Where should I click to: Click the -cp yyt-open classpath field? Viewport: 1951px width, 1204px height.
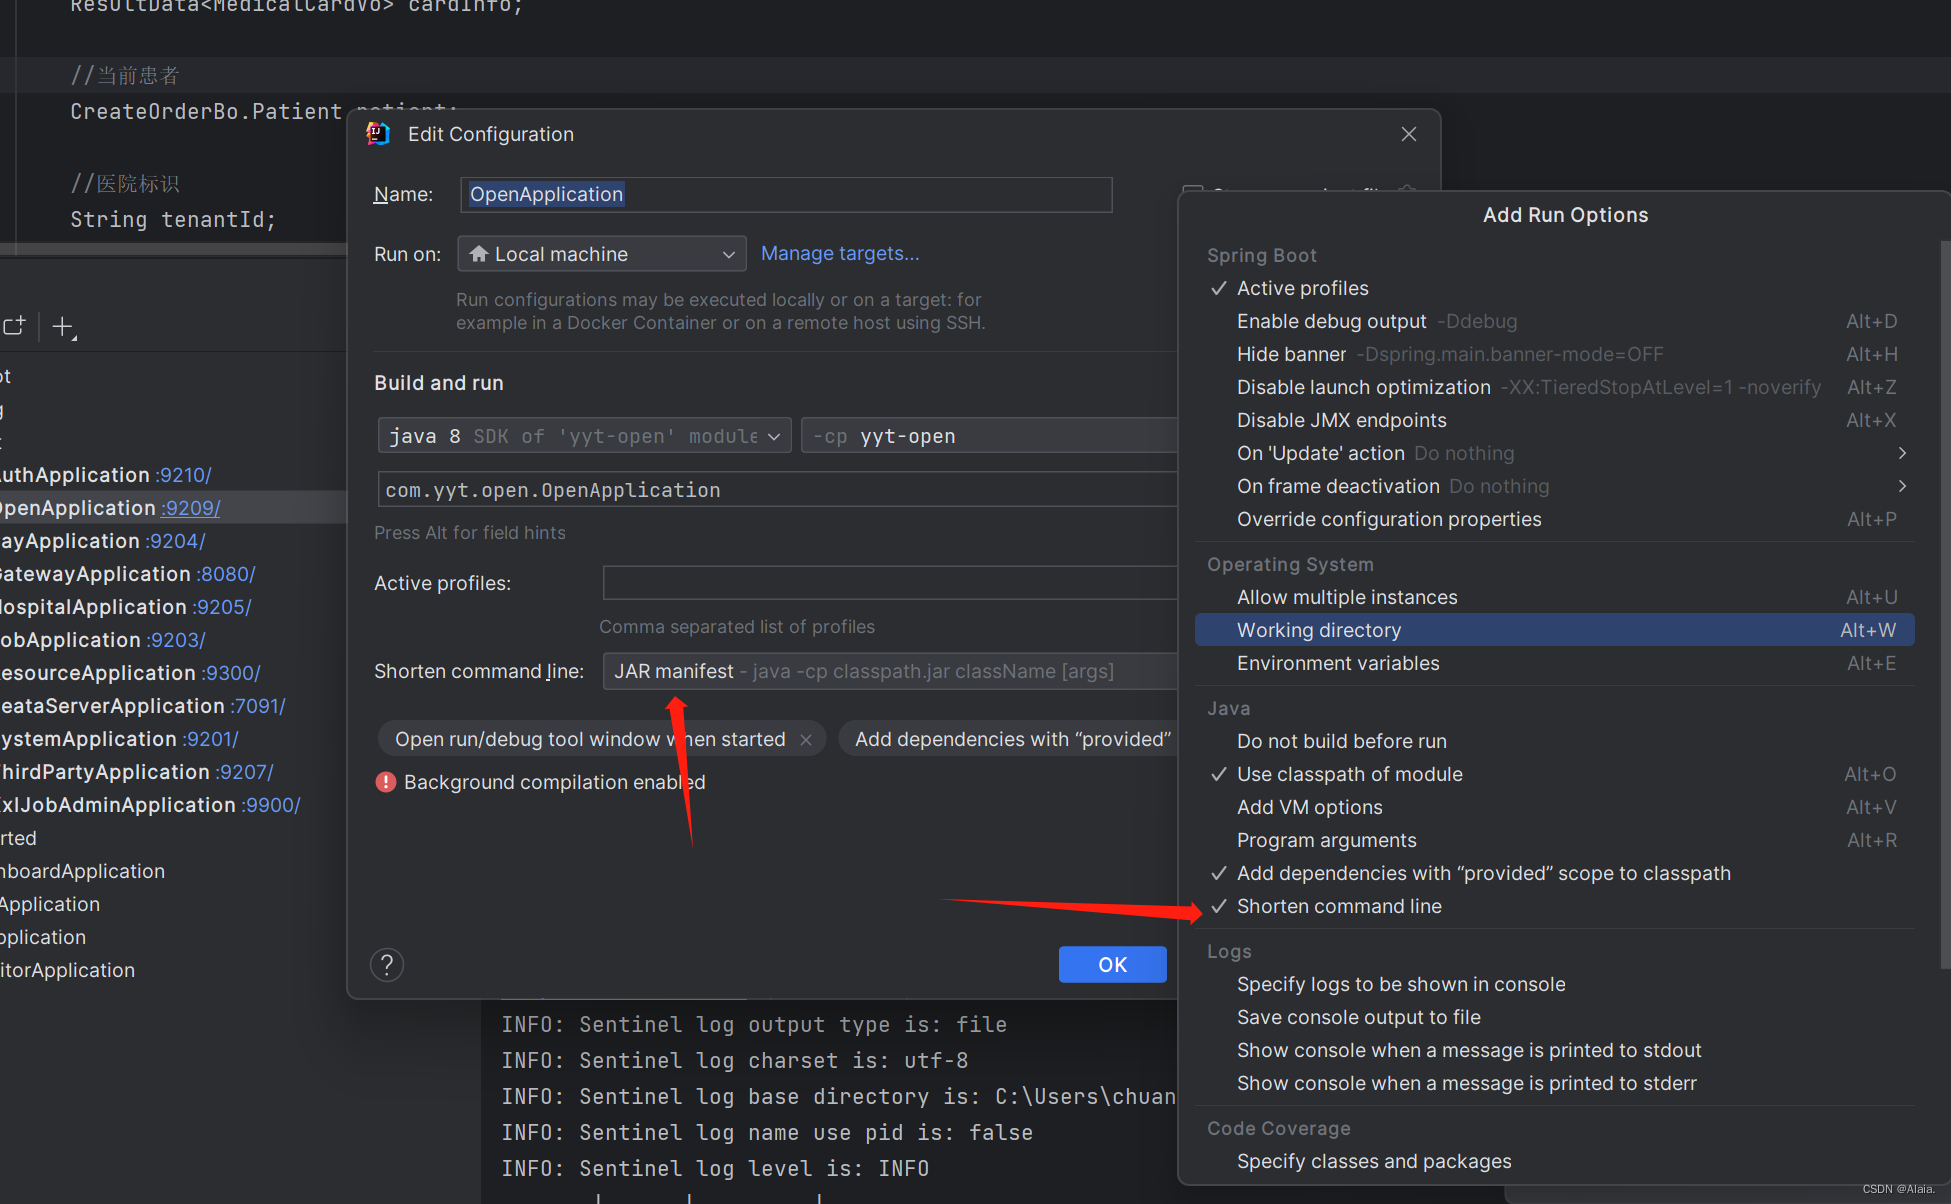(x=989, y=436)
